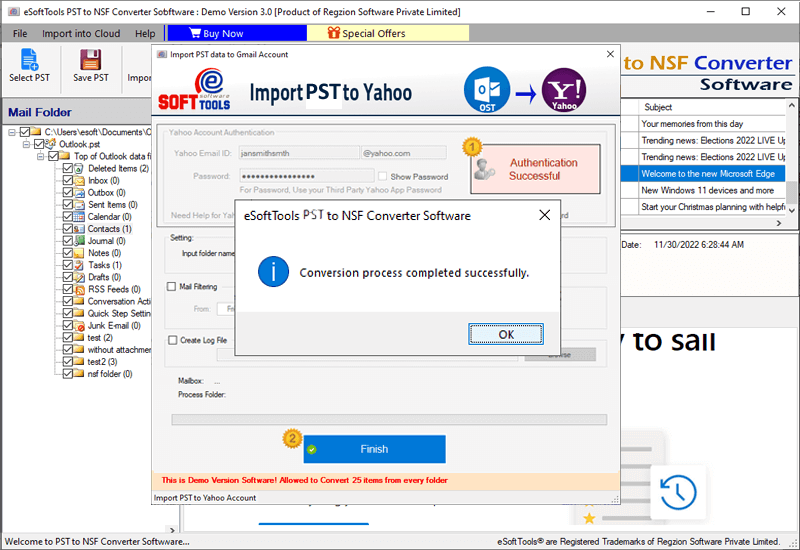This screenshot has width=800, height=550.
Task: Click the Calendar folder icon
Action: [x=79, y=217]
